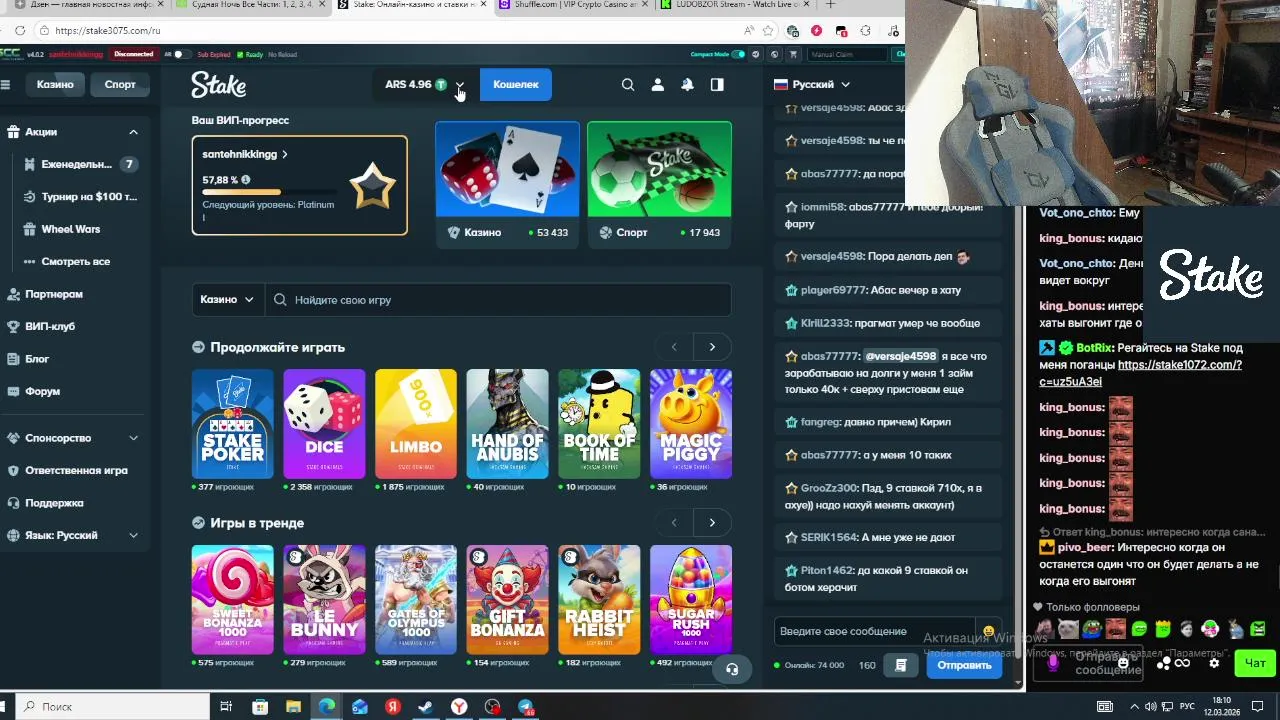Viewport: 1280px width, 720px height.
Task: Click the Отправить send button
Action: tap(964, 665)
